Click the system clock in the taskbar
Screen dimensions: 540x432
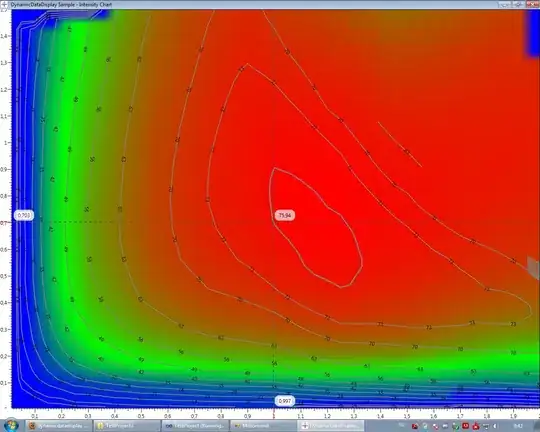tap(518, 426)
